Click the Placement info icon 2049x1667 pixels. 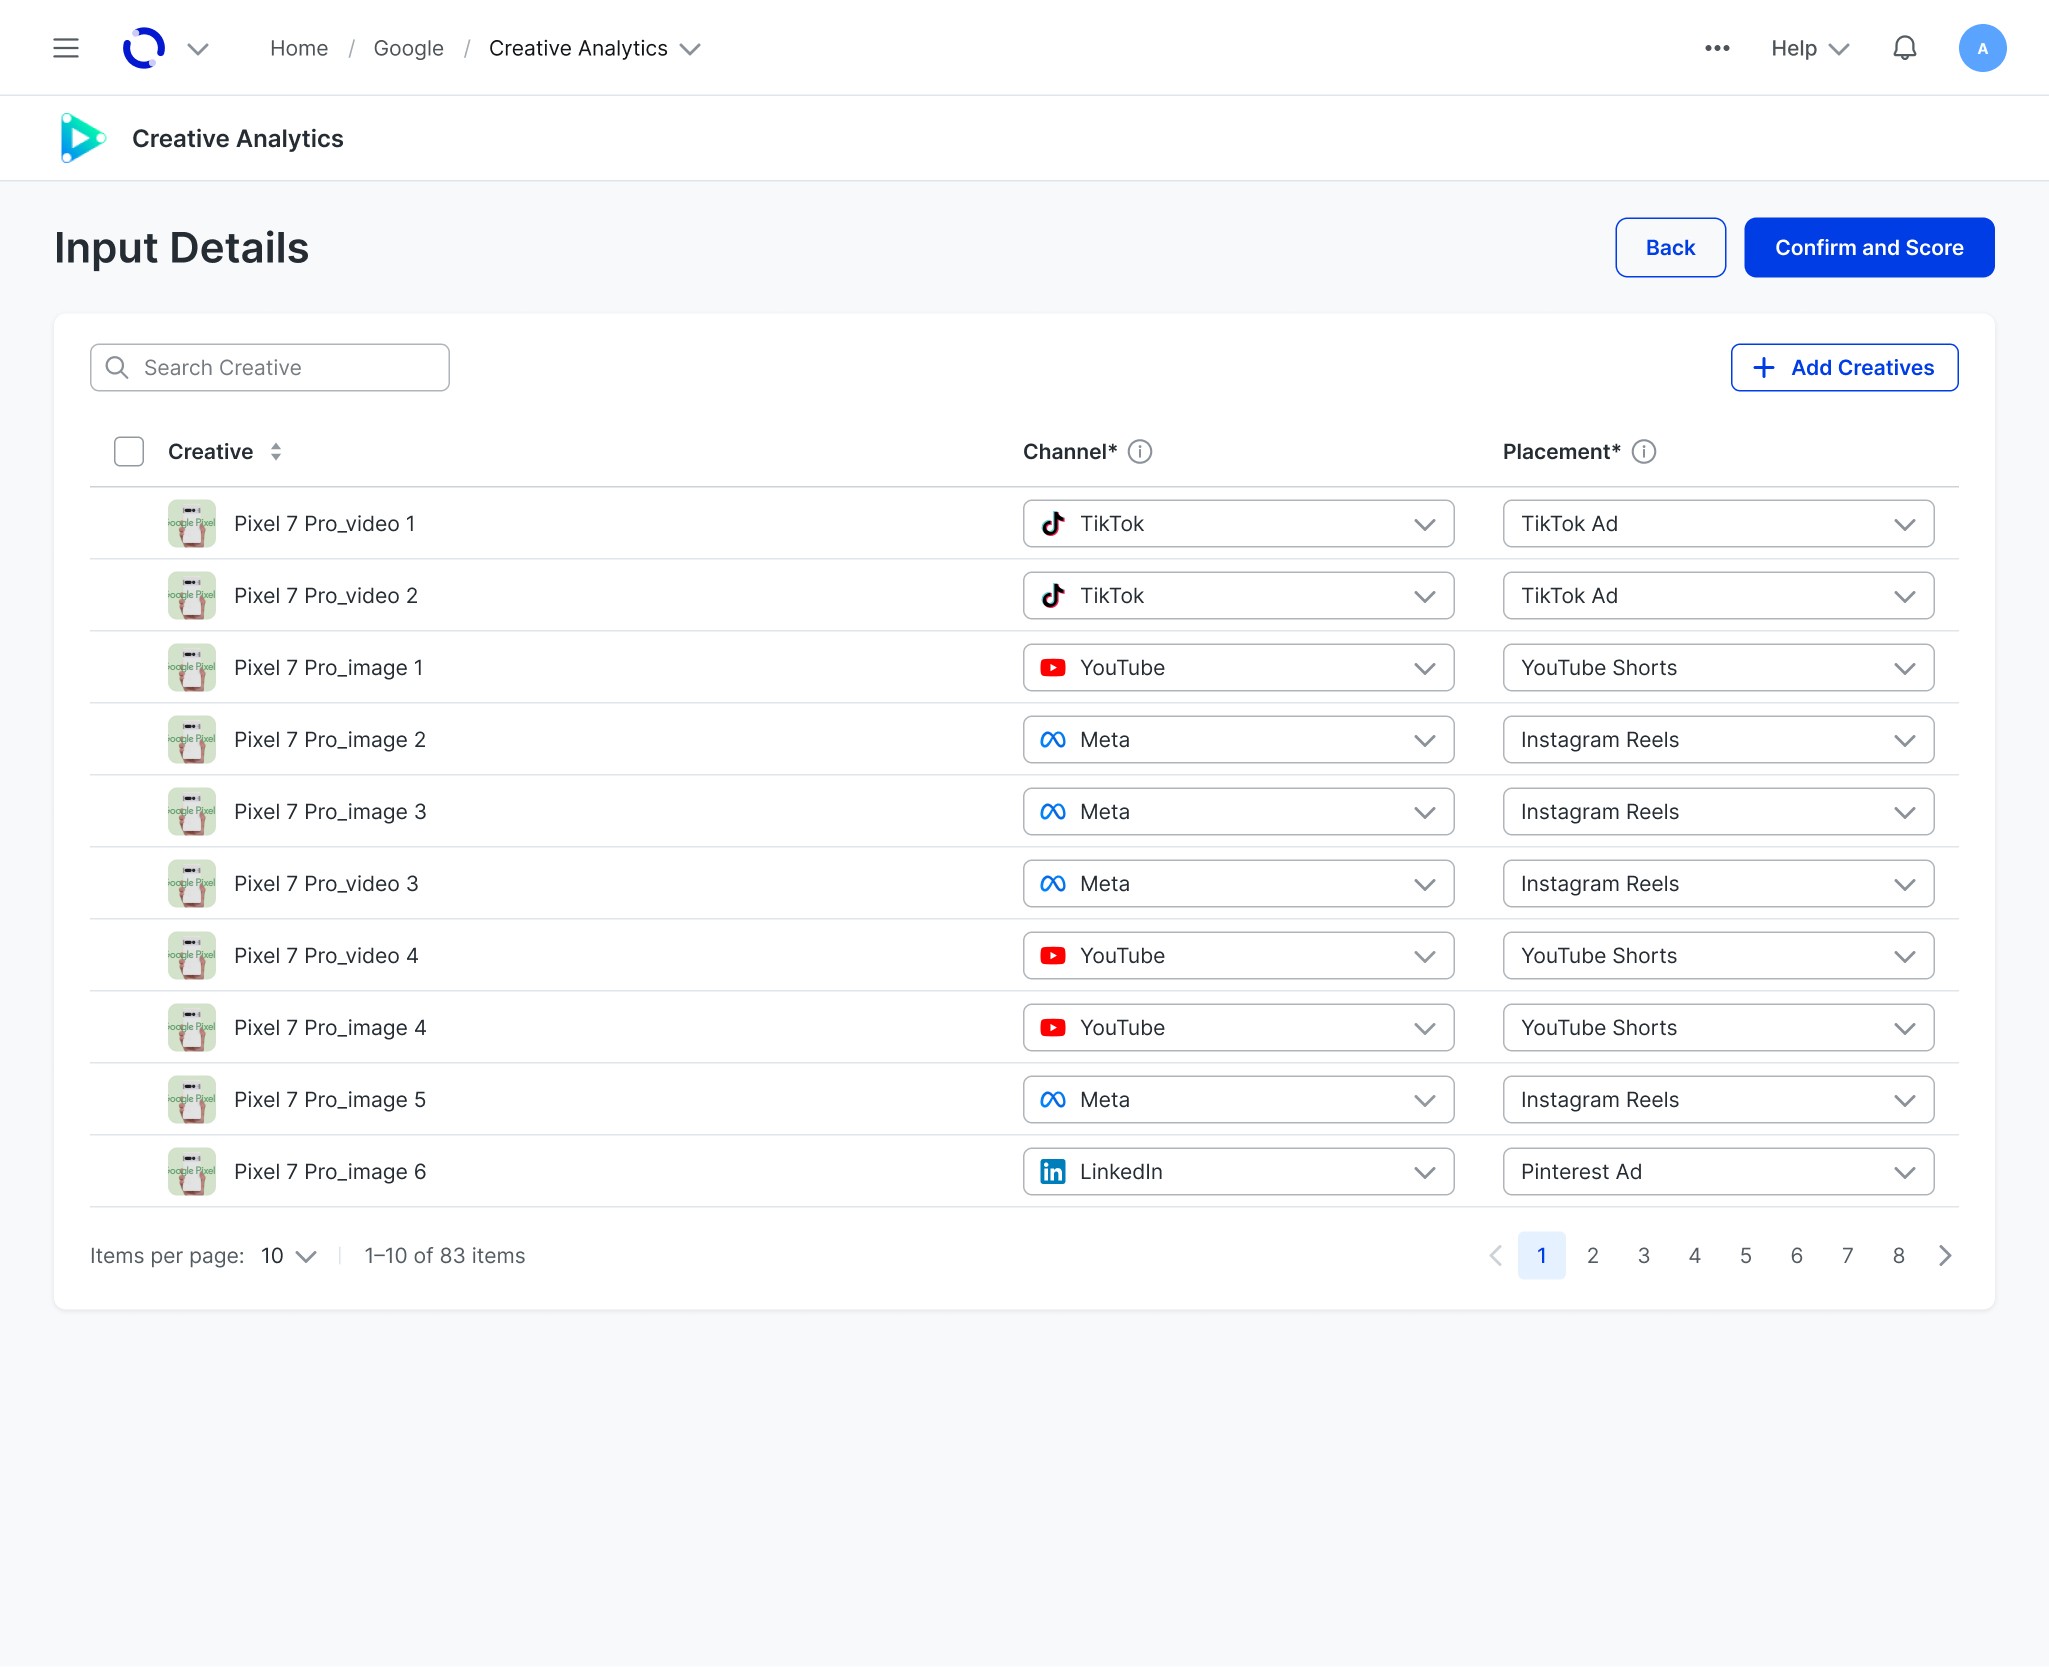coord(1644,452)
